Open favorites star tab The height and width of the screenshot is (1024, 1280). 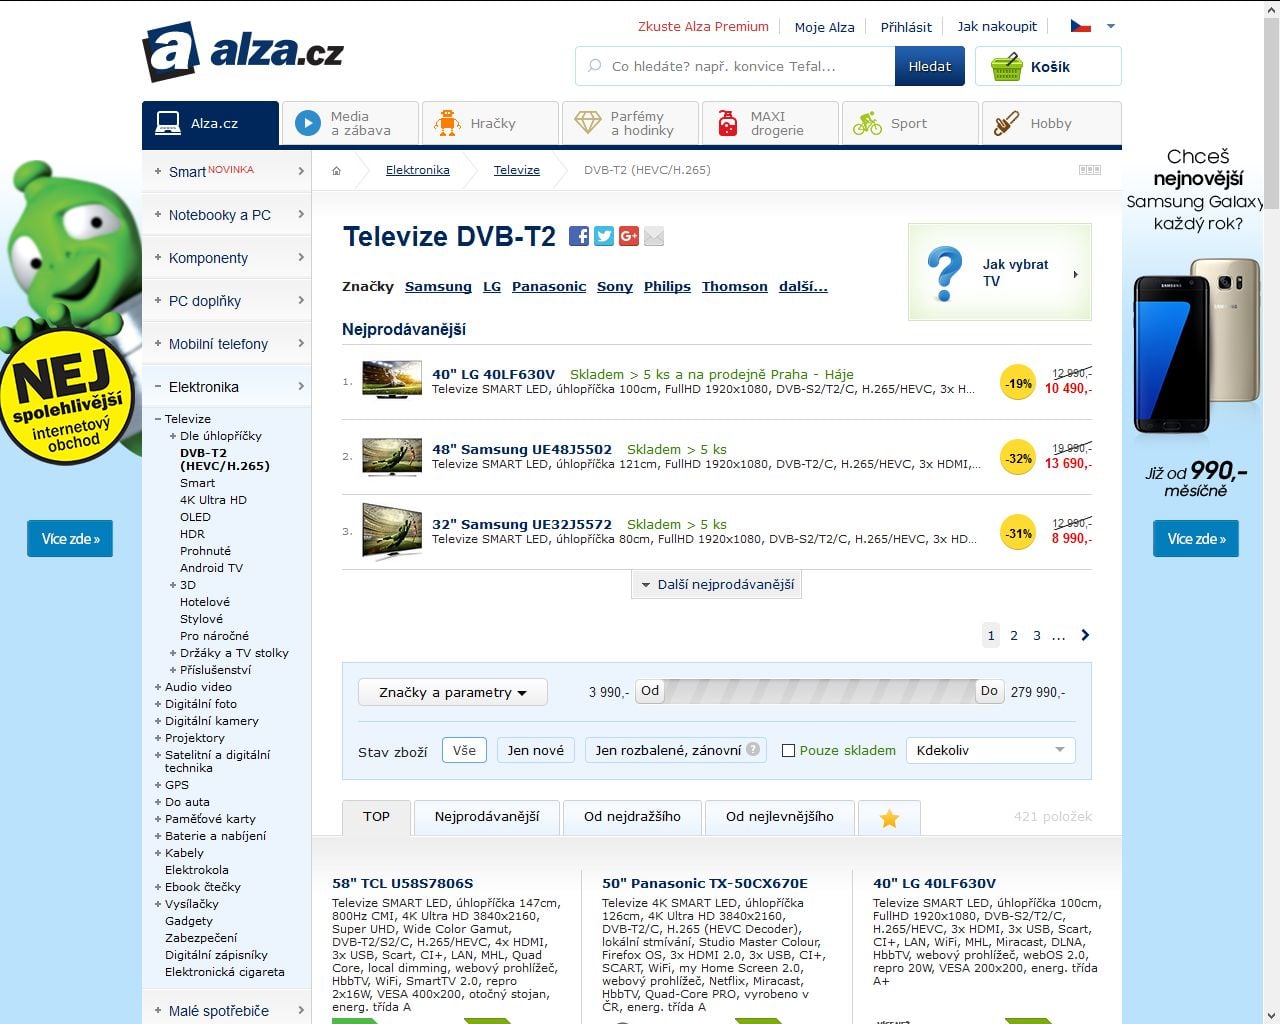[889, 818]
